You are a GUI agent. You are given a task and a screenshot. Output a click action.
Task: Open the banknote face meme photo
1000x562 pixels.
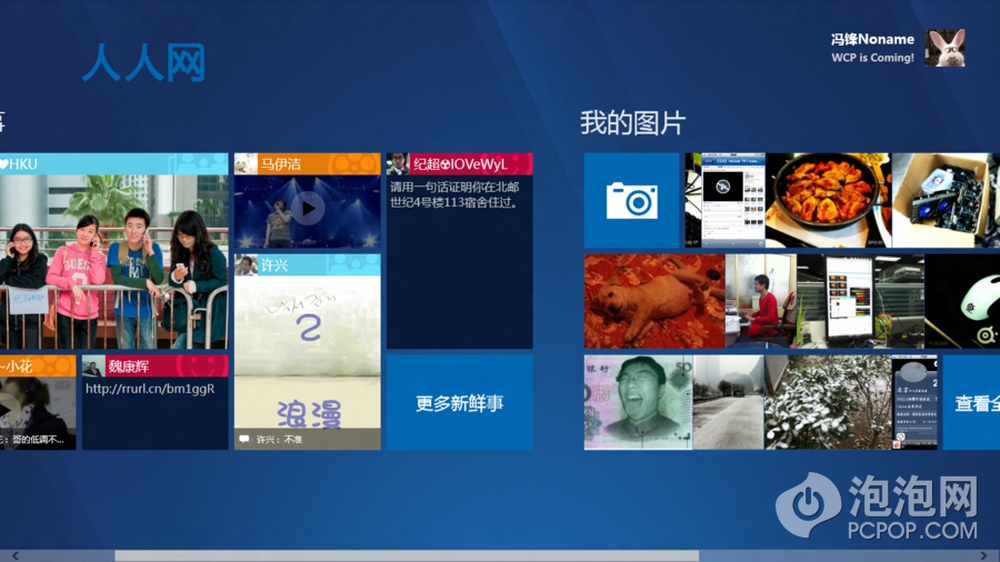tap(638, 403)
